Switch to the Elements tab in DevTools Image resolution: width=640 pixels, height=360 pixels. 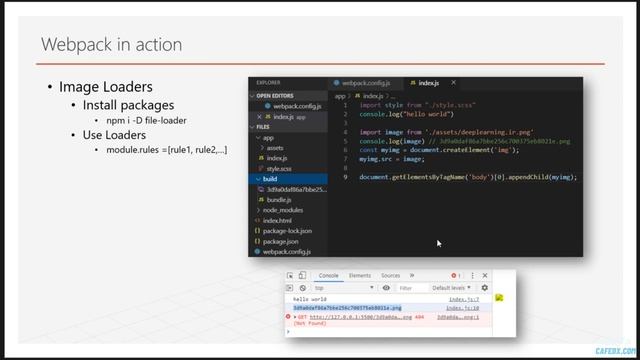click(x=360, y=276)
